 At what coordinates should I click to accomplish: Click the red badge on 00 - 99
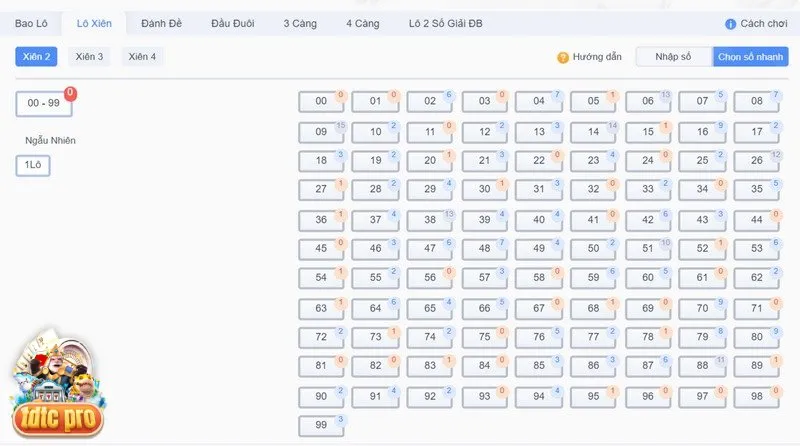pos(70,93)
